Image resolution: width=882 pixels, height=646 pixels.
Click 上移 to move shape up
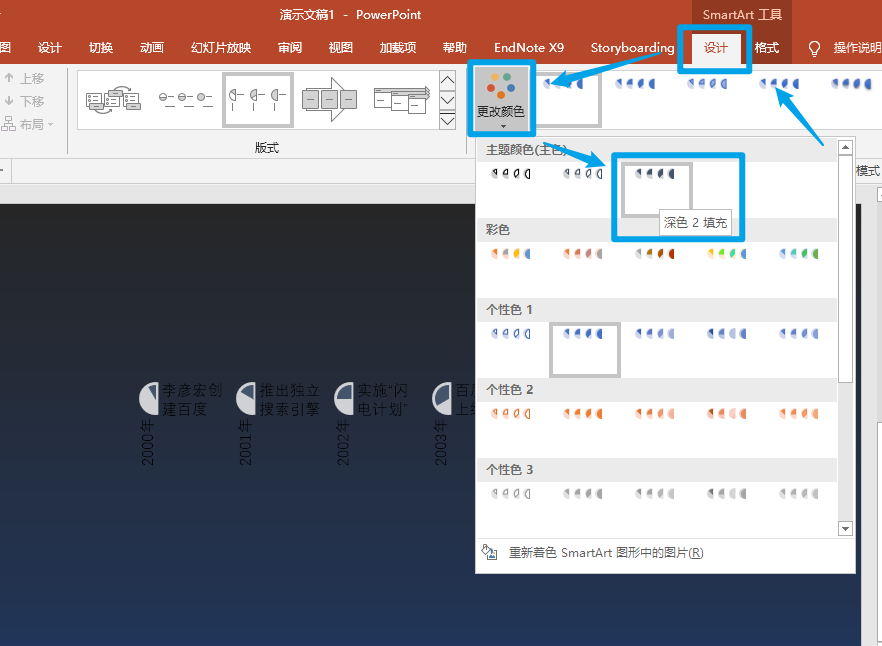click(x=25, y=78)
